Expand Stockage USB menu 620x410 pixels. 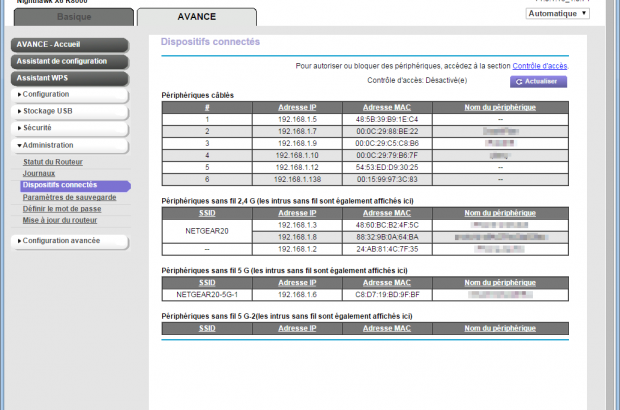point(70,111)
